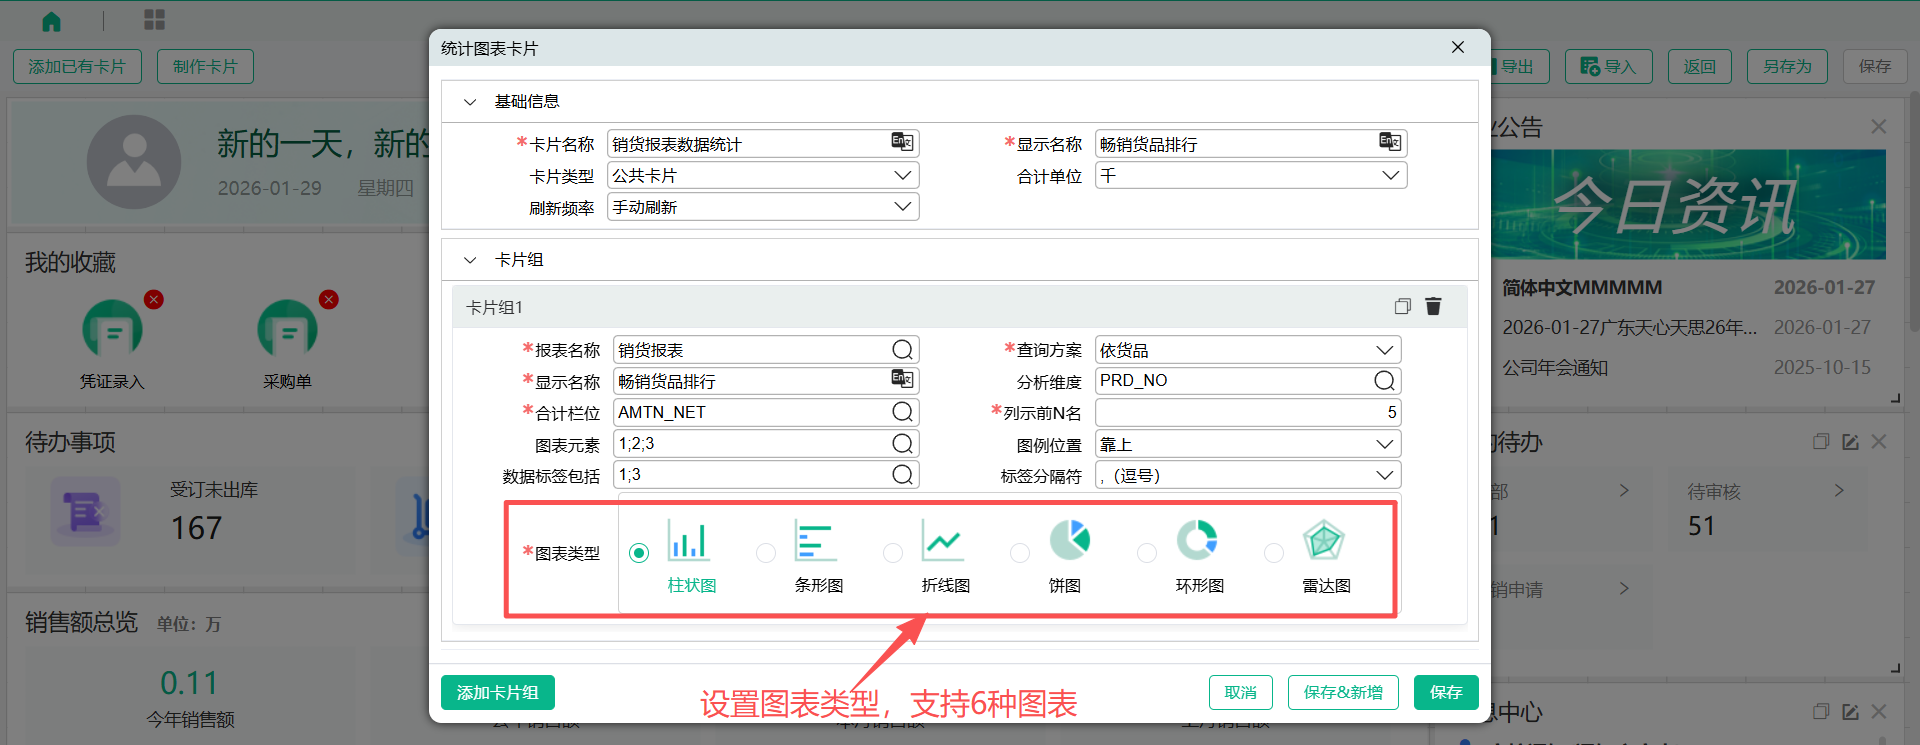Click the lookup icon in 分析维度 field

coord(1384,380)
